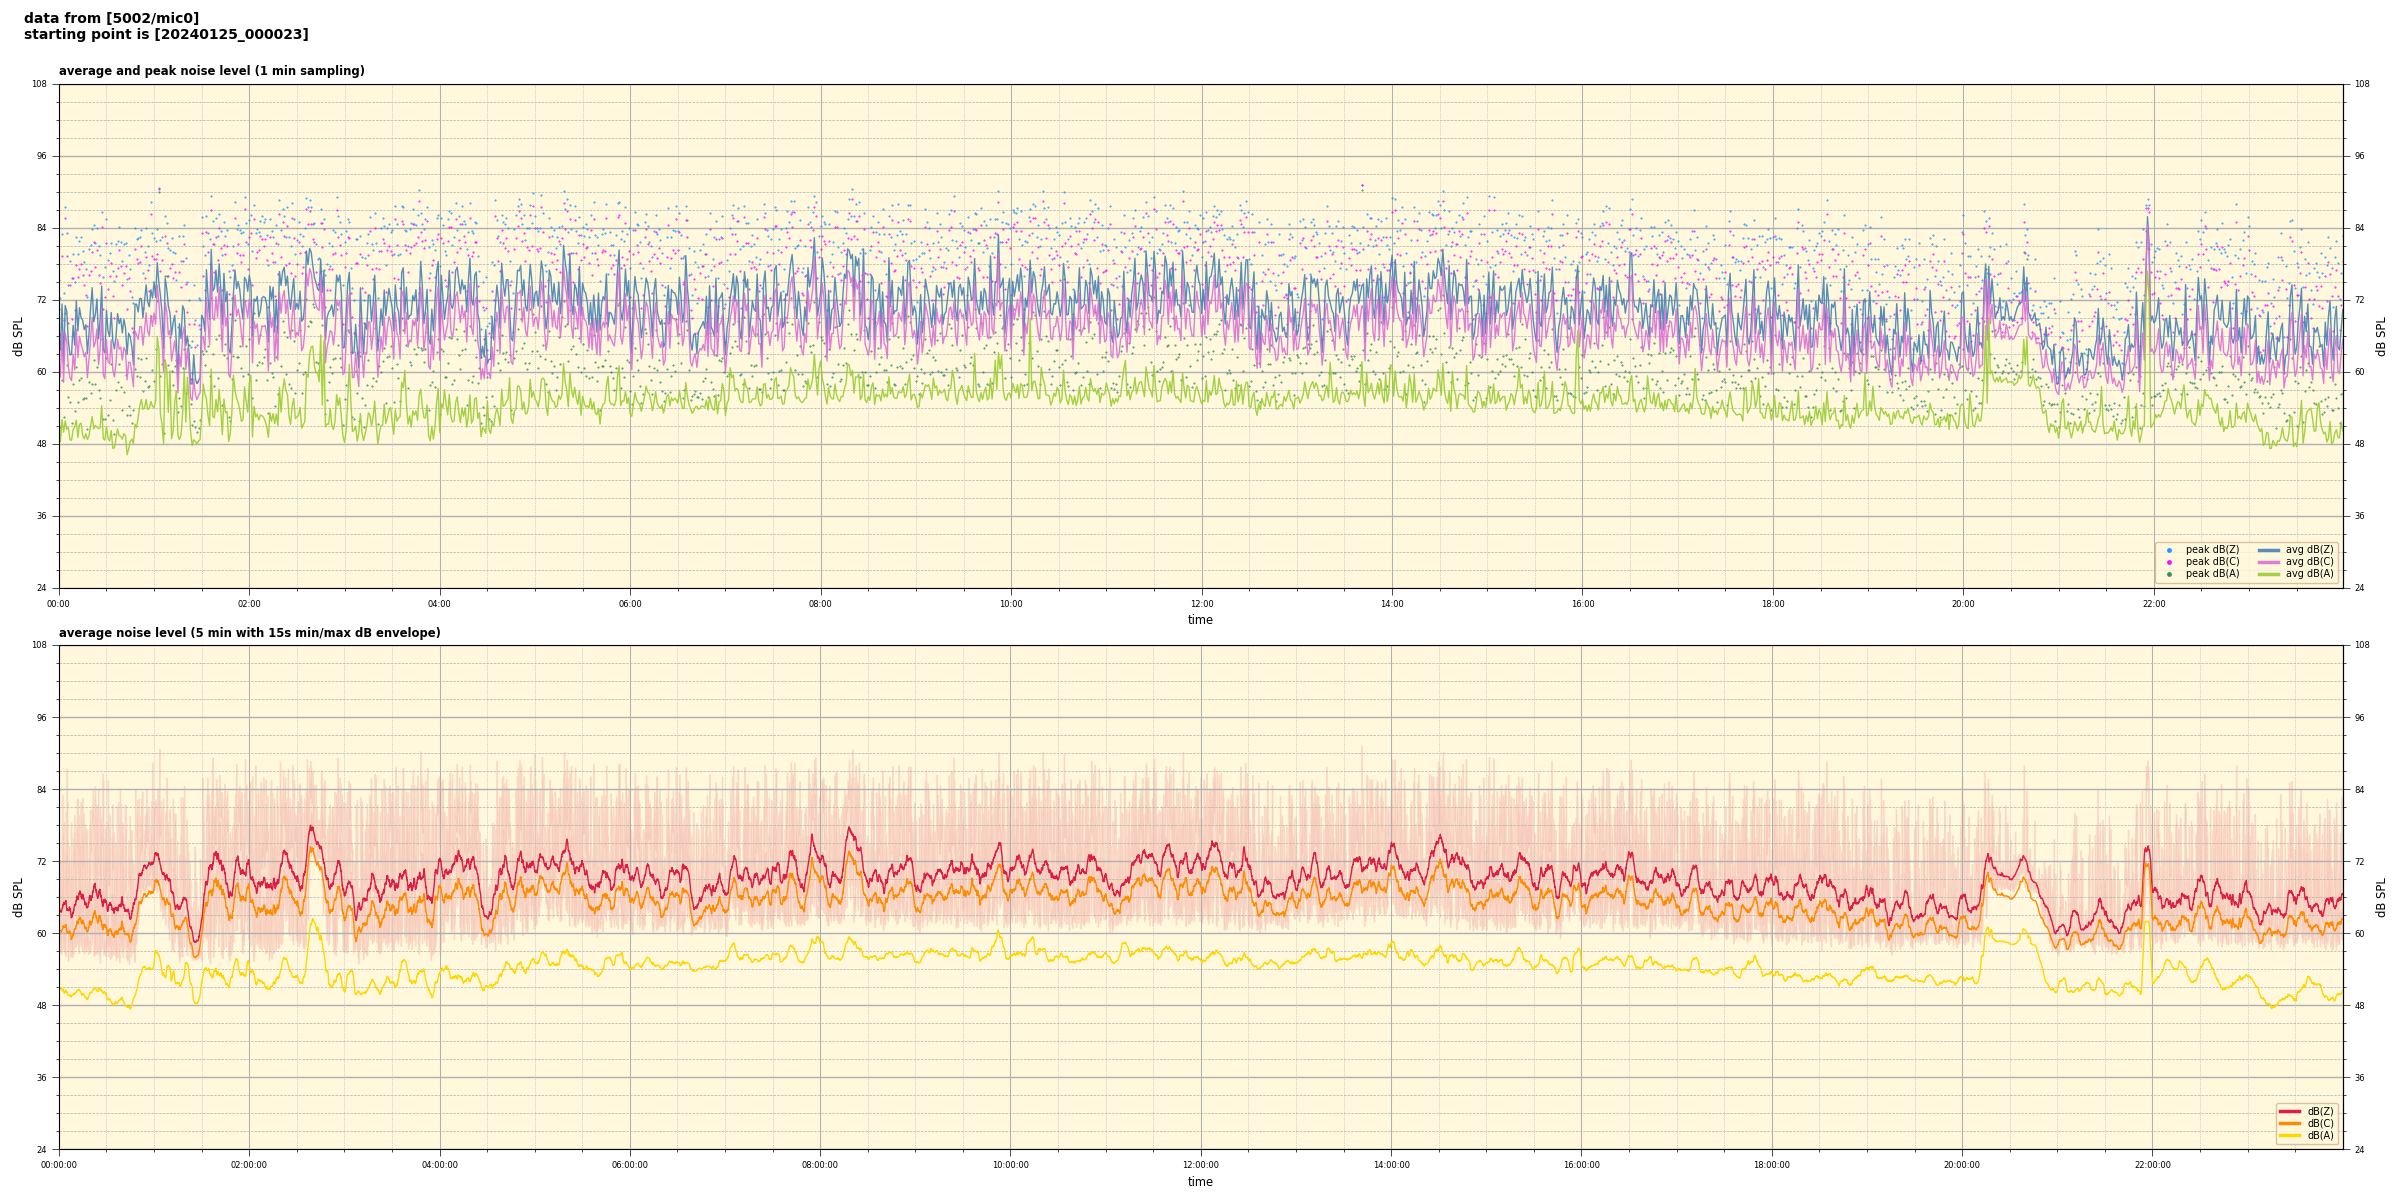This screenshot has height=1200, width=2400.
Task: Click the 12:00 tick on top chart axis
Action: coord(1201,604)
